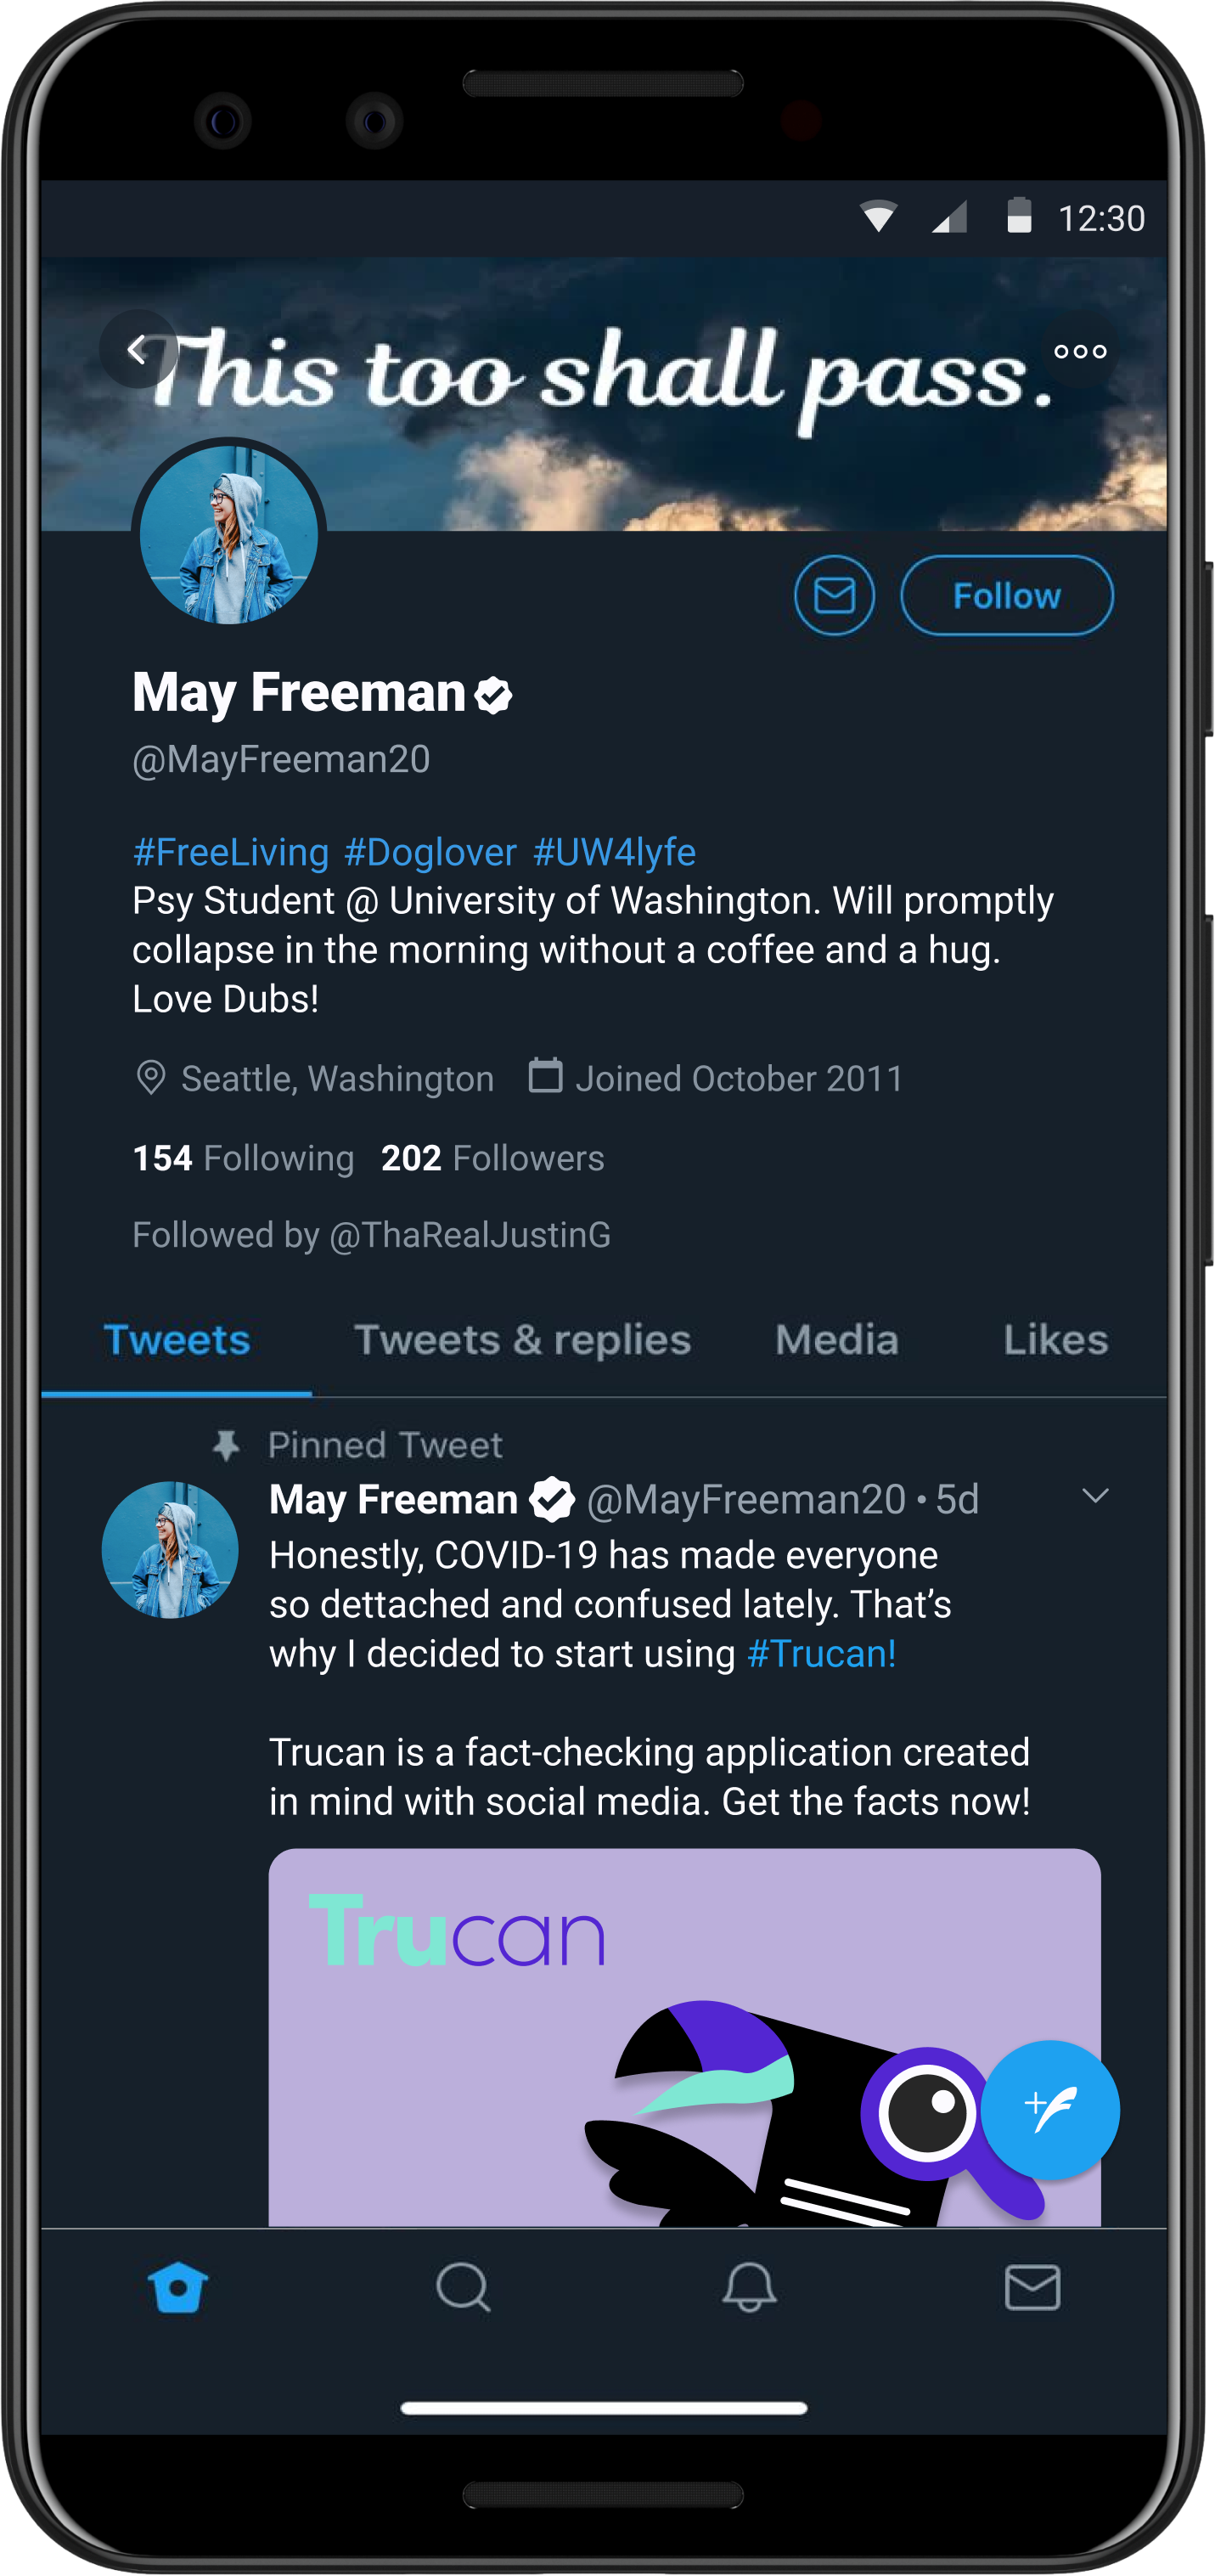Screen dimensions: 1215x2576
Task: Select the Tweets tab
Action: (177, 1340)
